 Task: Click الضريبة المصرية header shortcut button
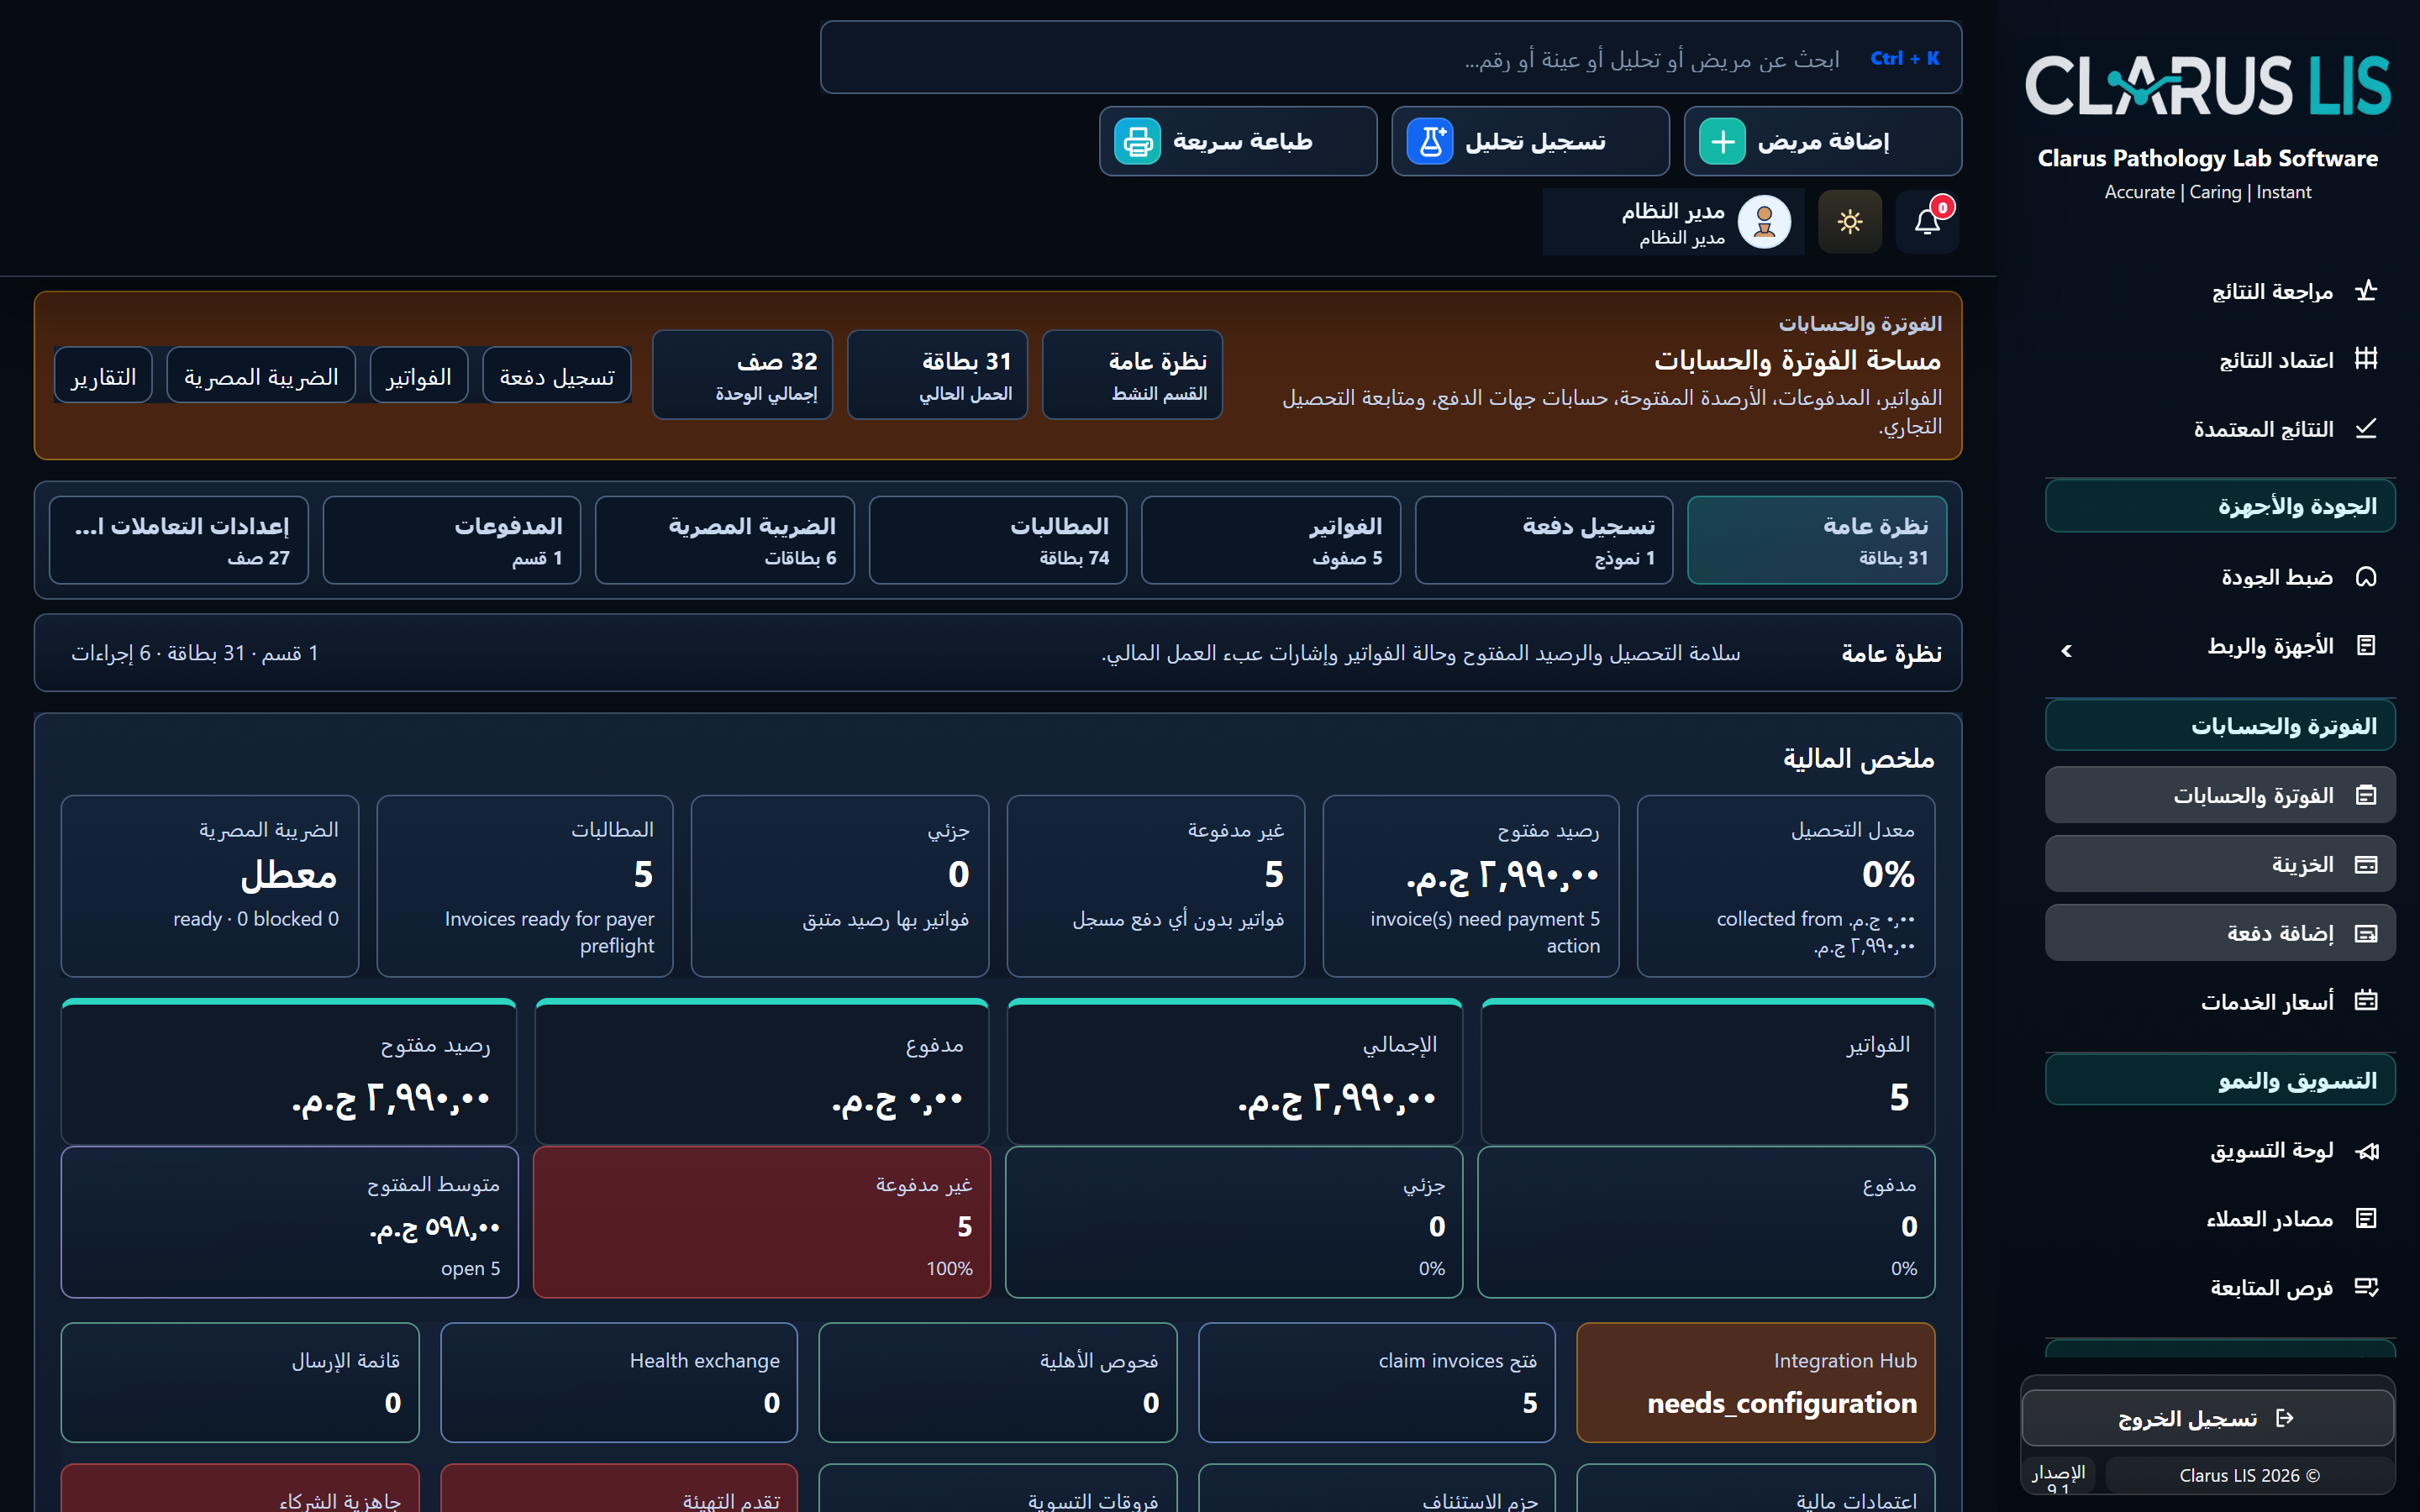(261, 376)
